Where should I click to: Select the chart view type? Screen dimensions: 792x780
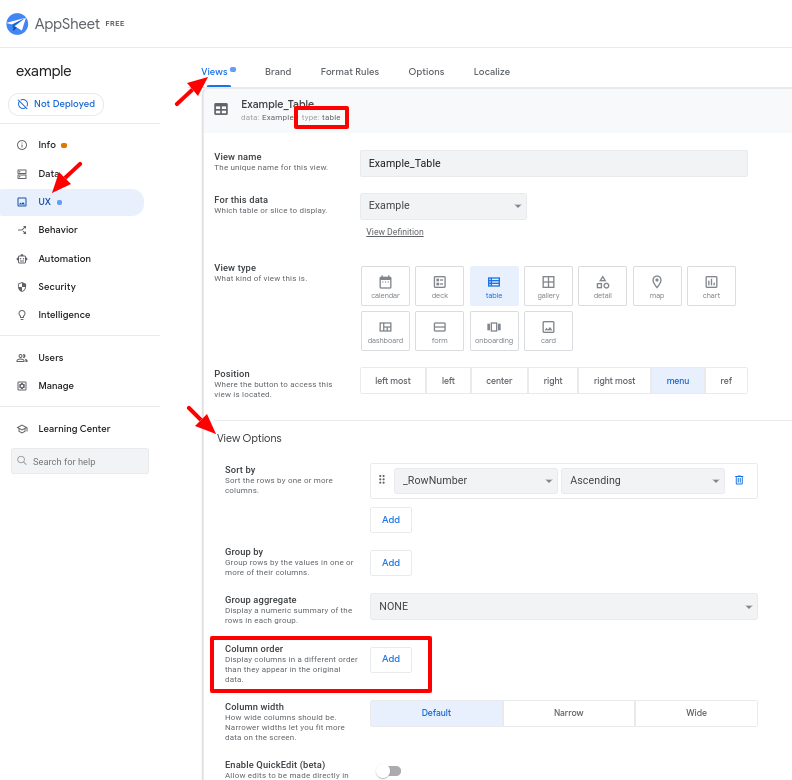[711, 286]
